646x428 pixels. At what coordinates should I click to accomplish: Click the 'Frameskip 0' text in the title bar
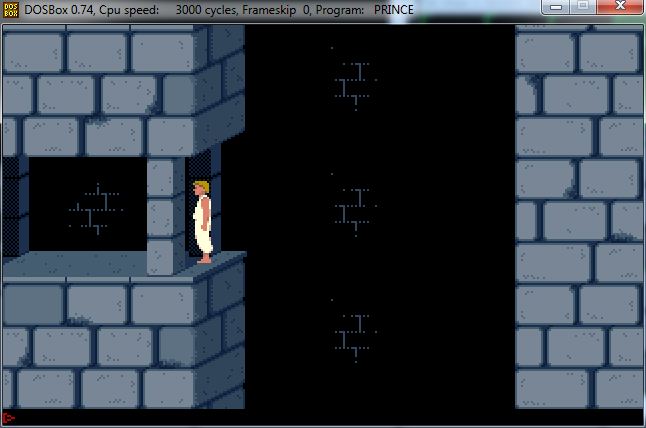(276, 10)
